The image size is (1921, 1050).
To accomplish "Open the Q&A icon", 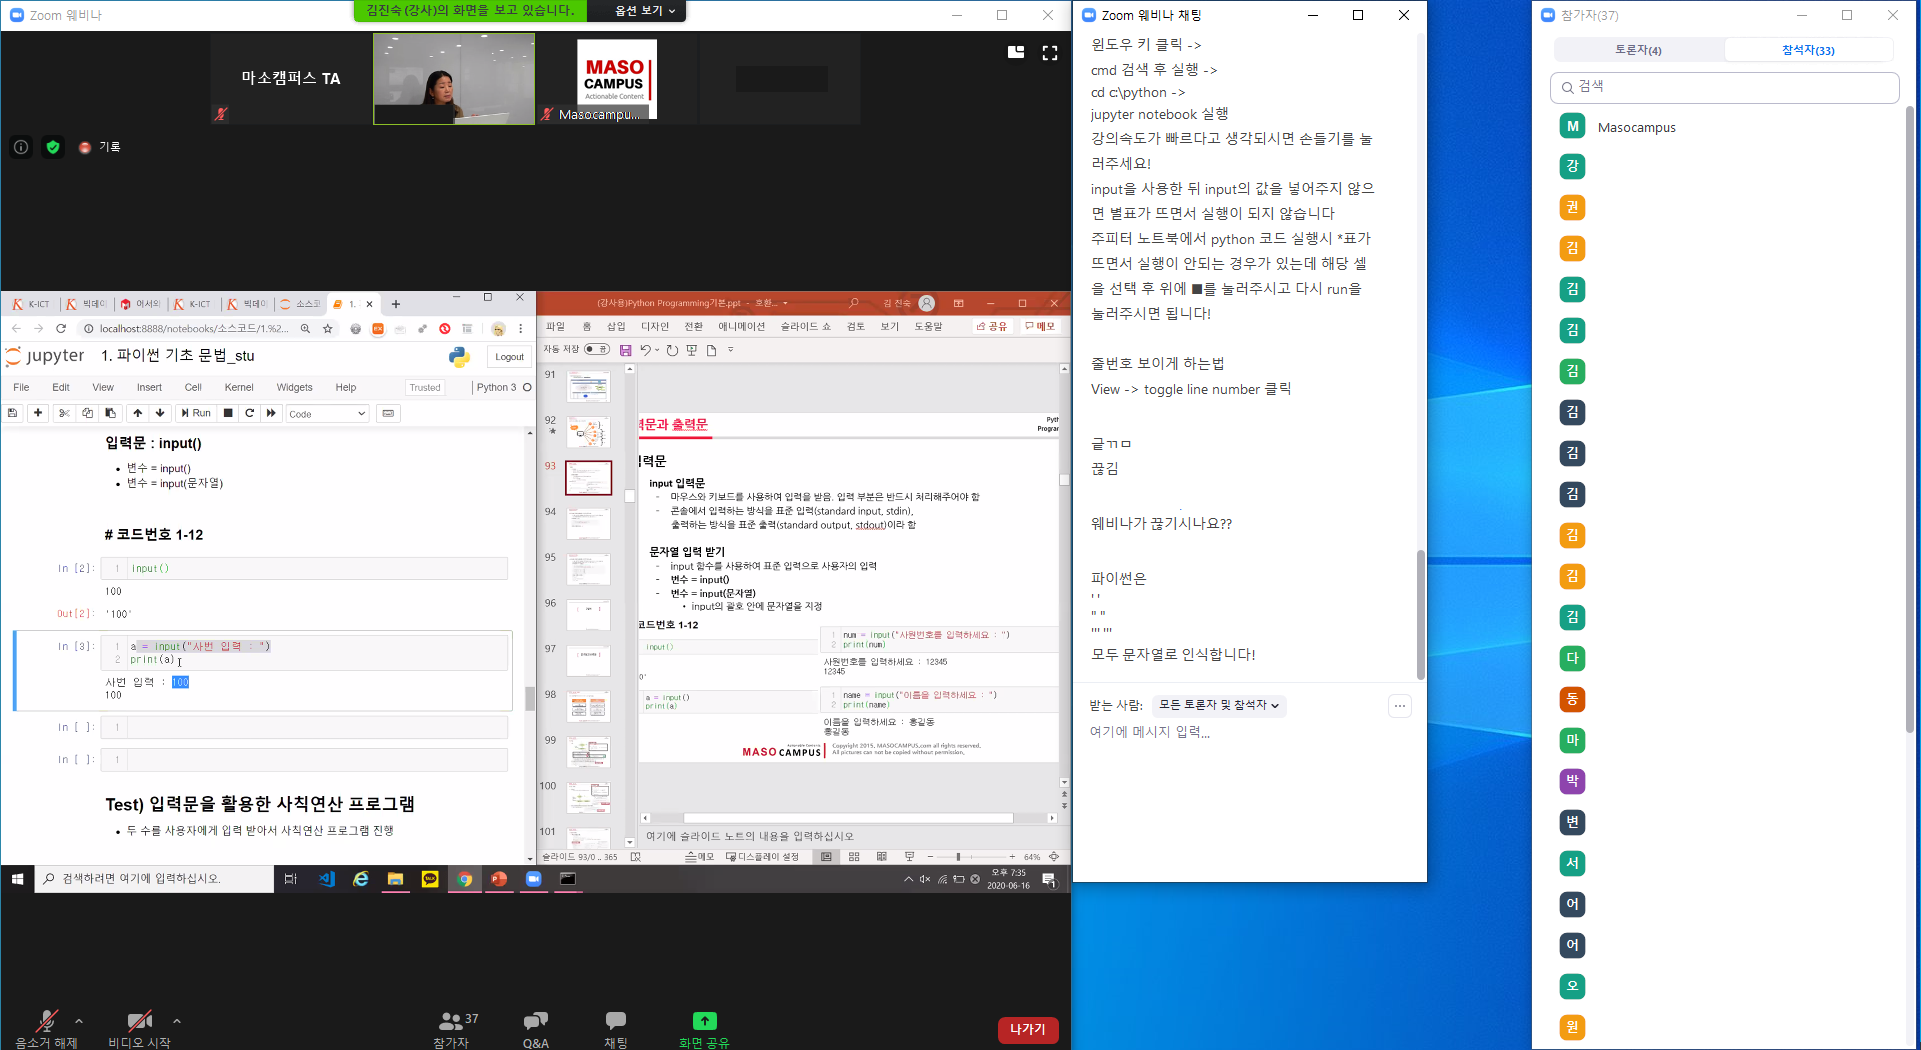I will tap(536, 1022).
